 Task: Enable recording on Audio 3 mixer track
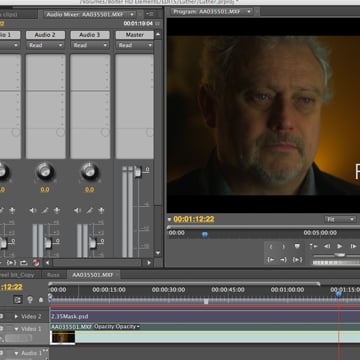tap(101, 210)
